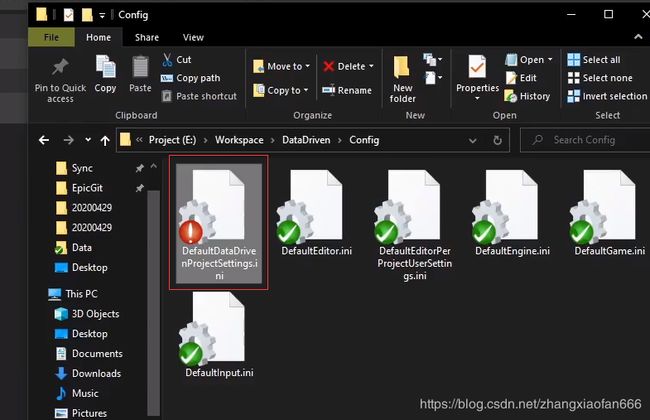This screenshot has height=420, width=650.
Task: Select DefaultEditor.ini file
Action: 317,213
